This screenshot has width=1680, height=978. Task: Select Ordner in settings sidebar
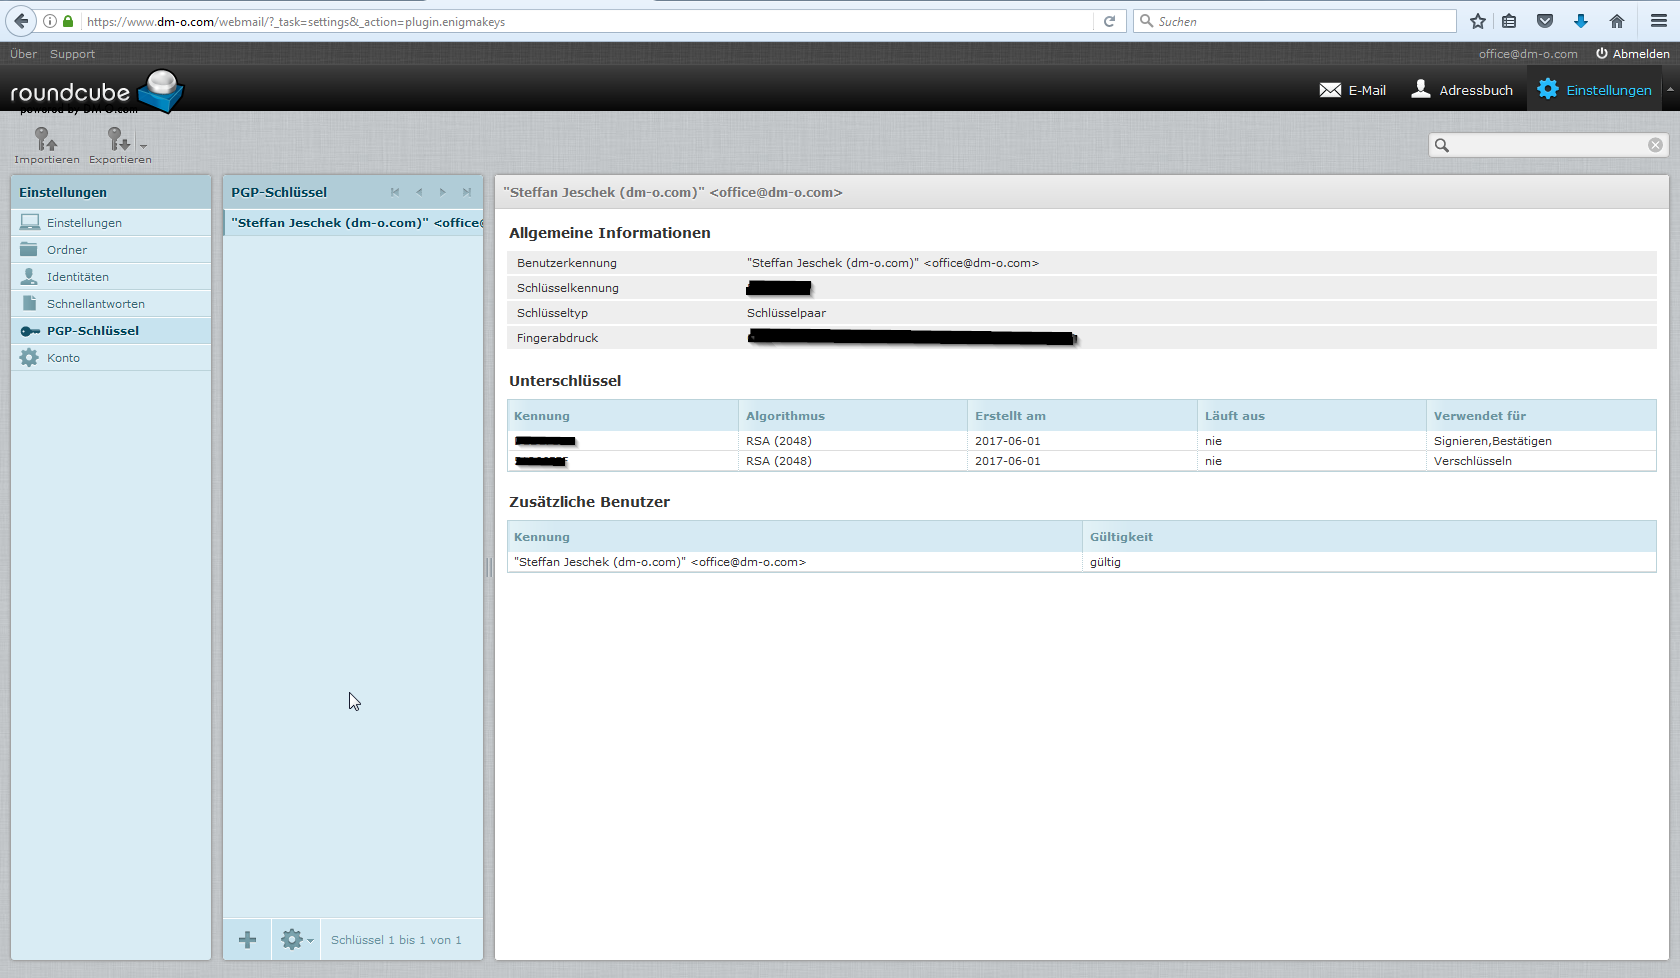coord(67,250)
